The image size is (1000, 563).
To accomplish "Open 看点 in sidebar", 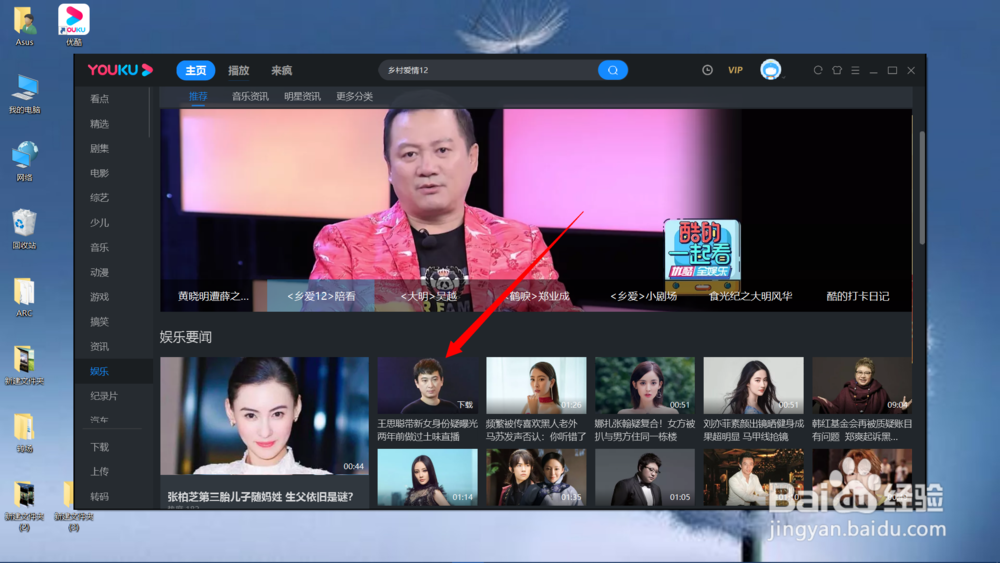I will point(99,99).
